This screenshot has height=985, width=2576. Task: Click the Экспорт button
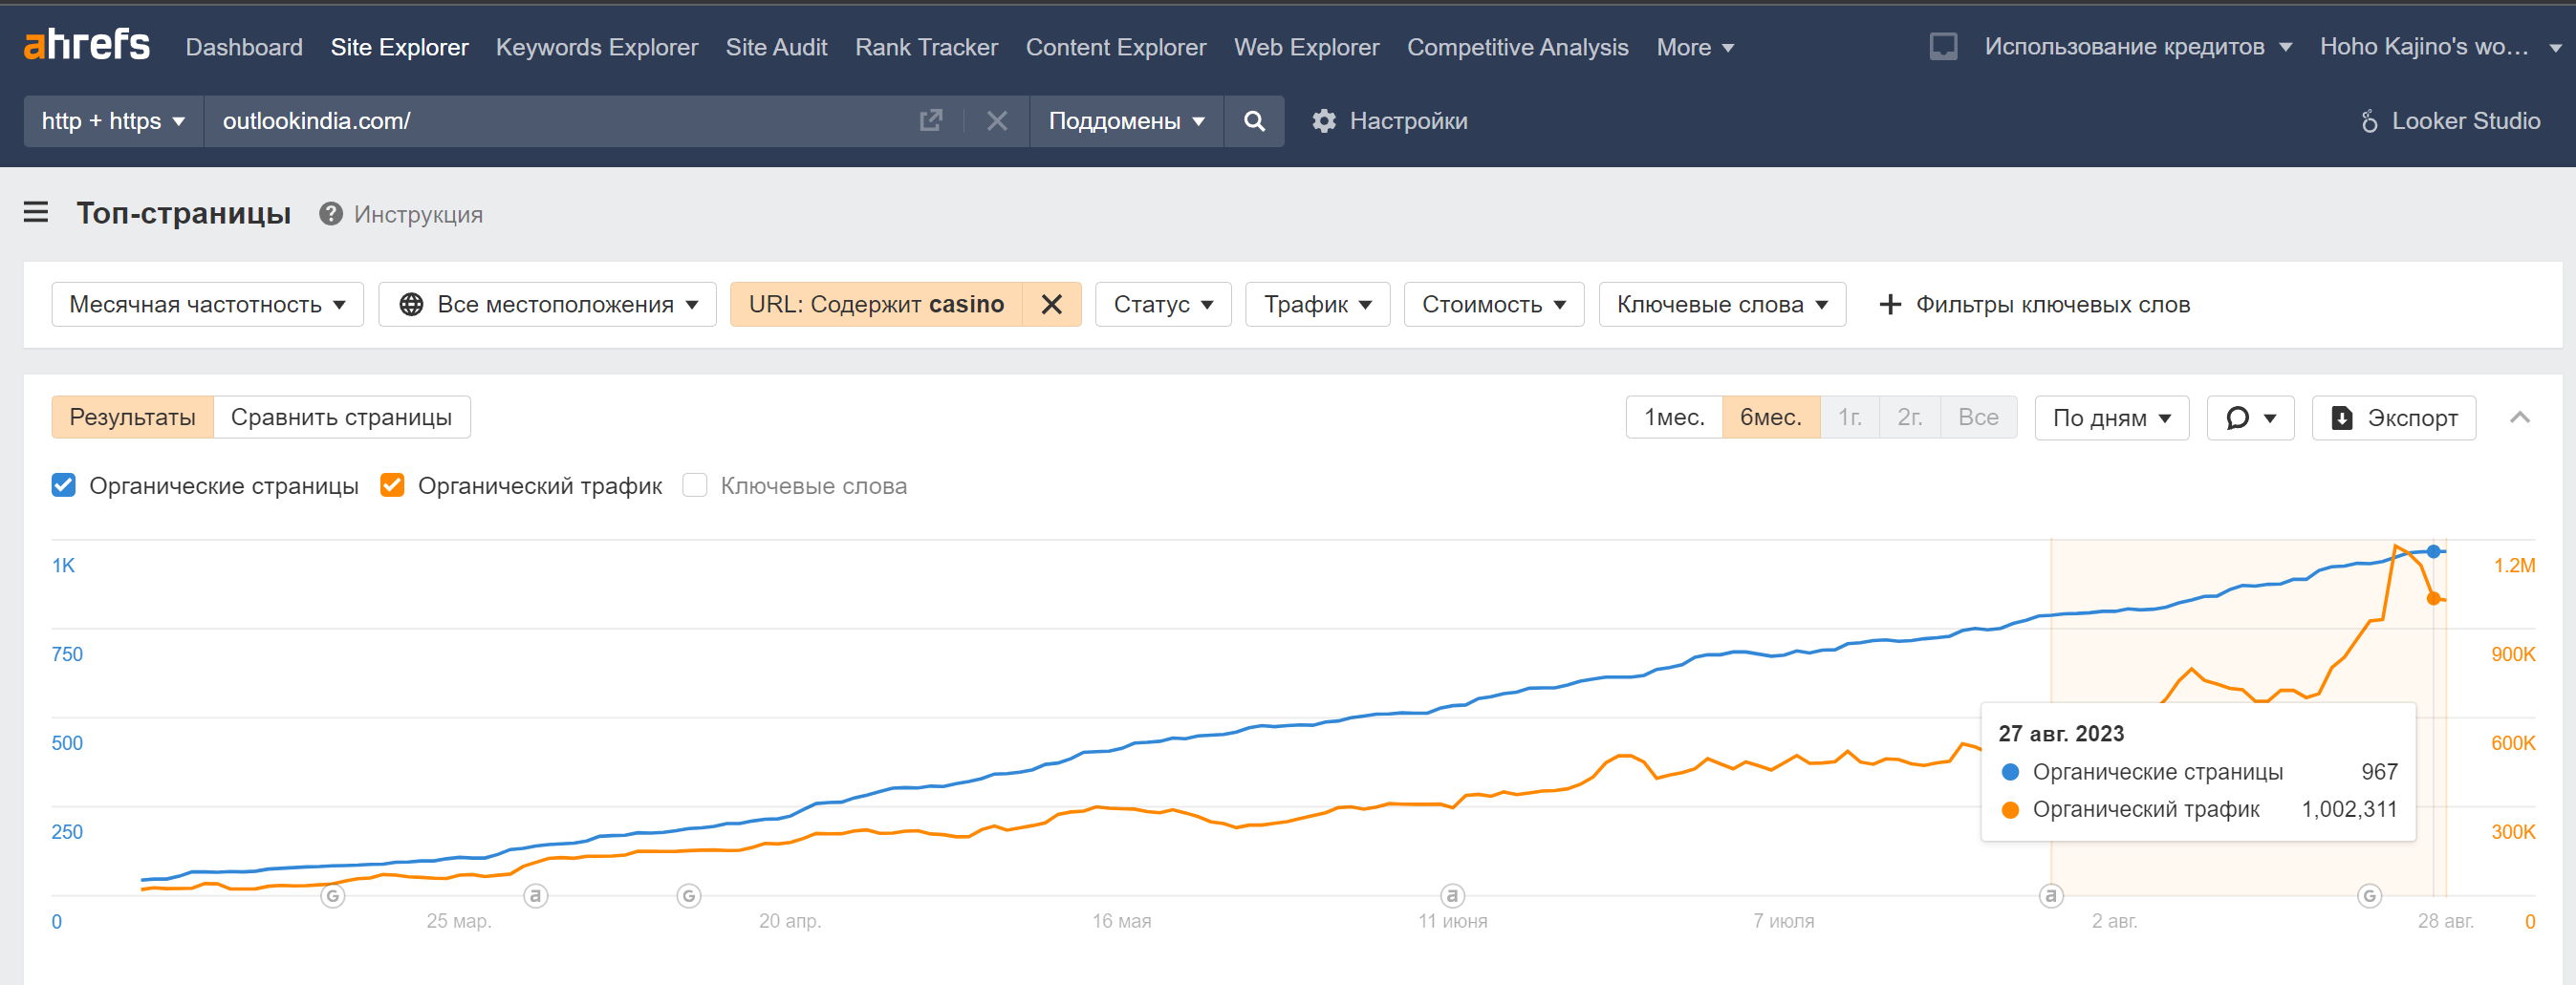(x=2393, y=418)
